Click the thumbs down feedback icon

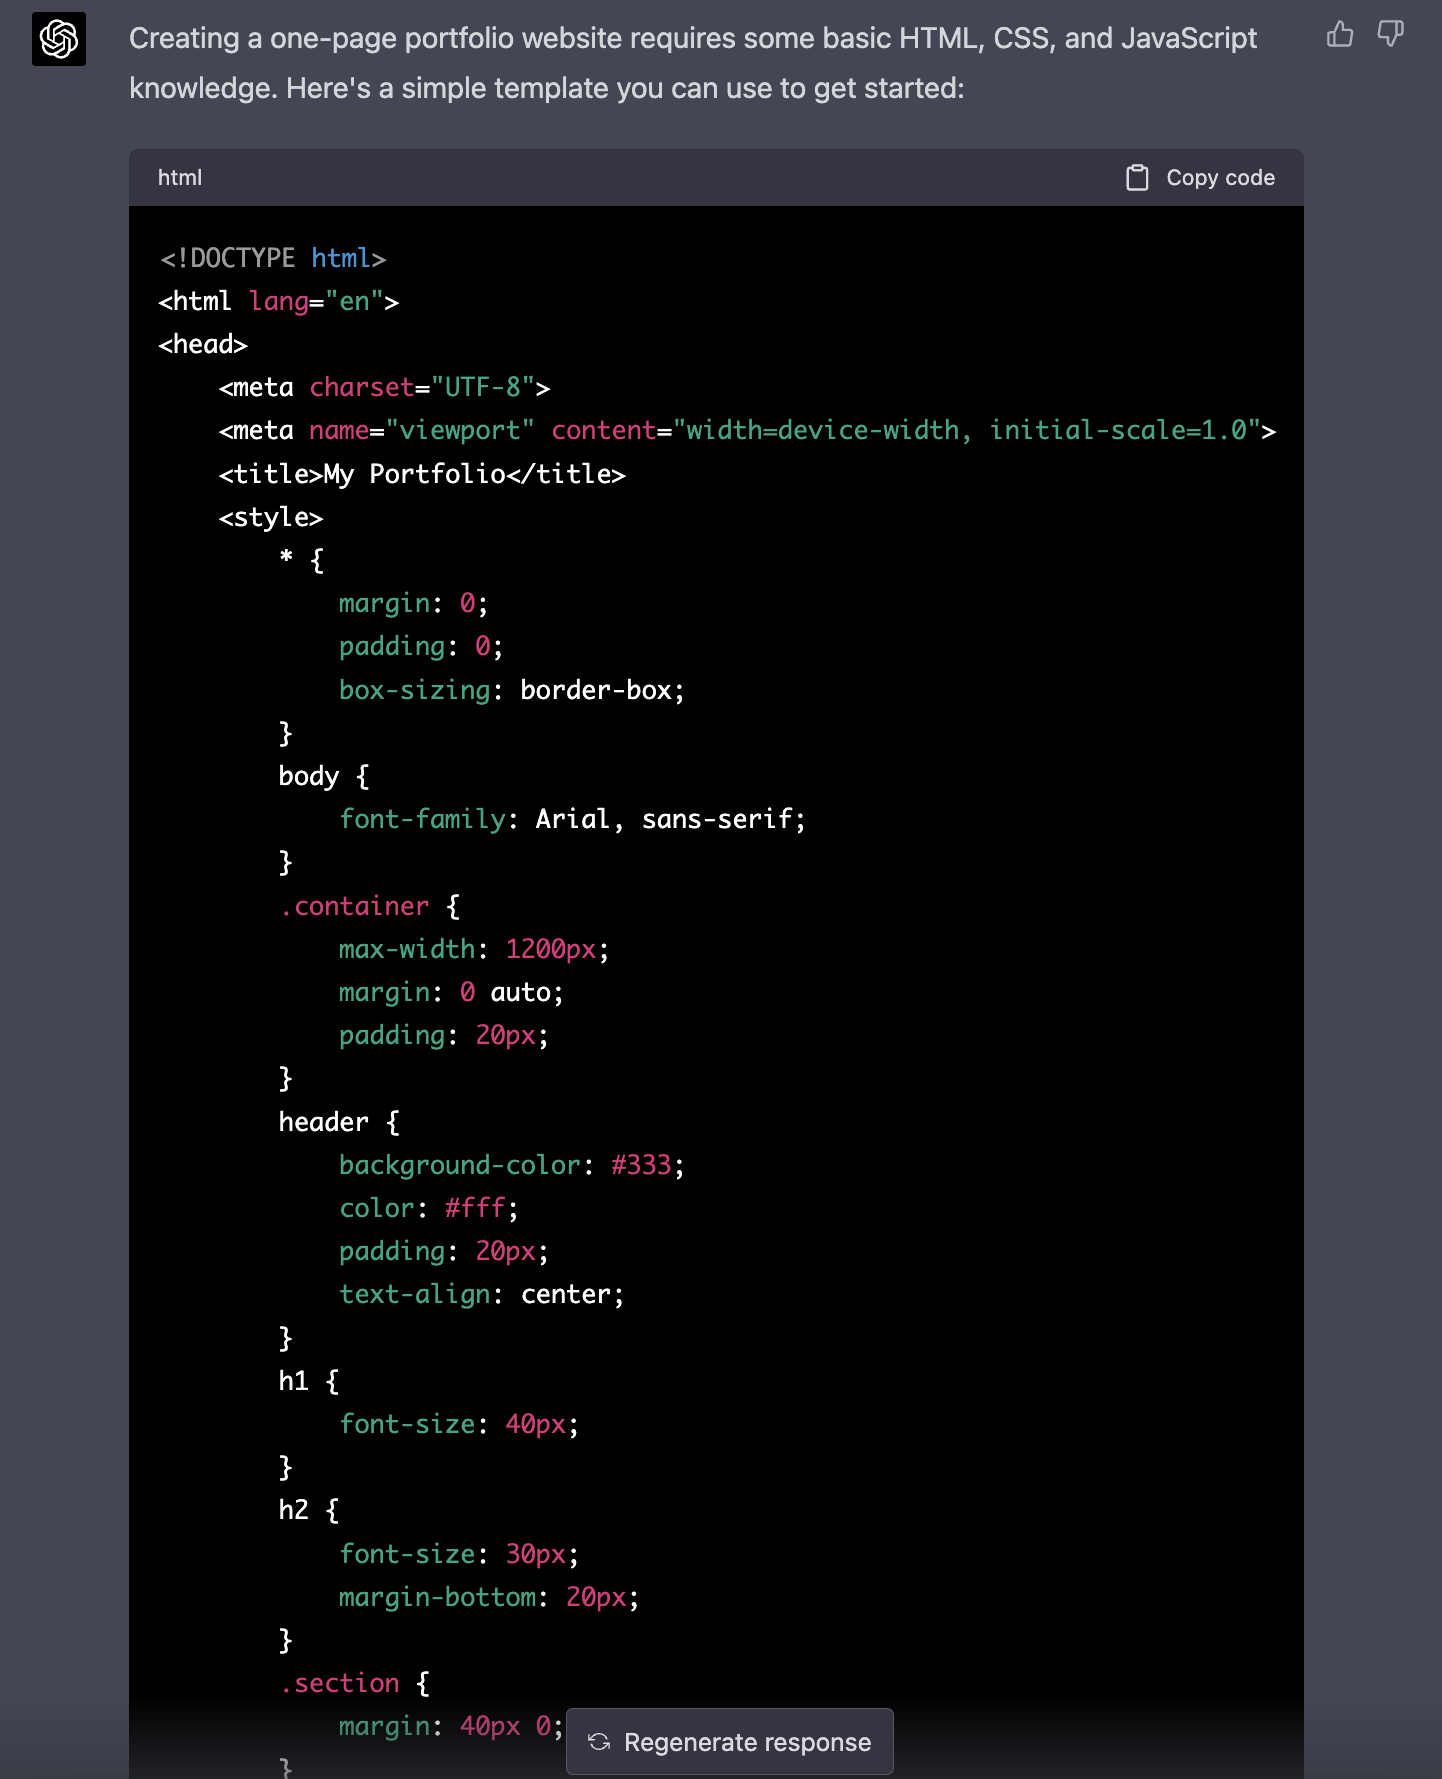[1391, 35]
